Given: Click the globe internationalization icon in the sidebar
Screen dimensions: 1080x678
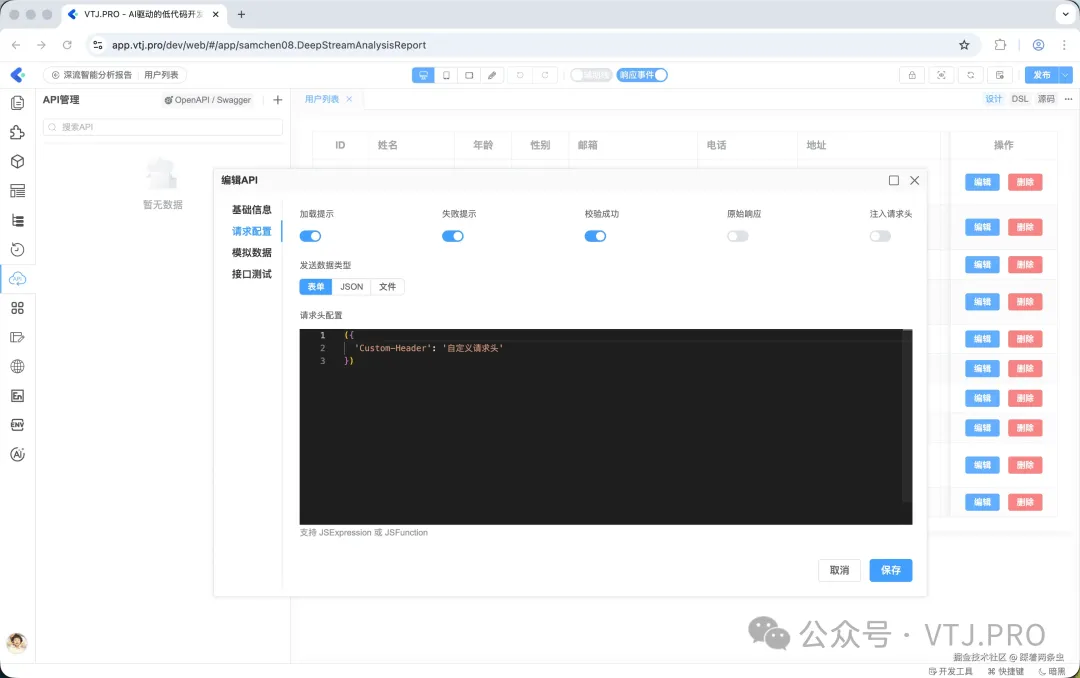Looking at the screenshot, I should click(17, 366).
